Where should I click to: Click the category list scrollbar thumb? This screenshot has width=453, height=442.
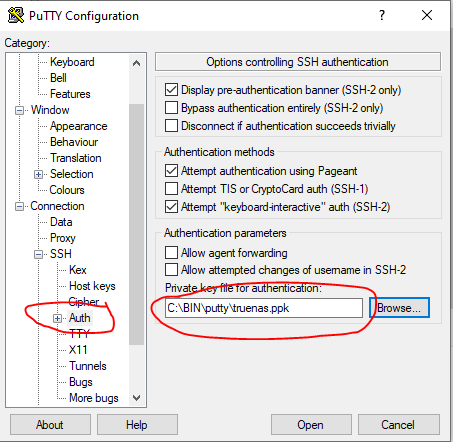pyautogui.click(x=136, y=224)
